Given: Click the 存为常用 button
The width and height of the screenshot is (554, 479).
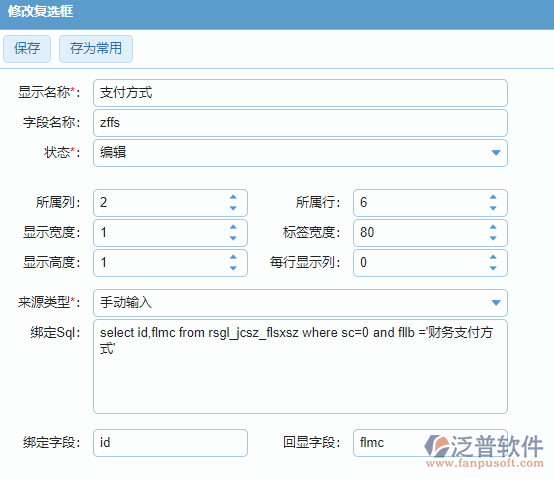Looking at the screenshot, I should (96, 49).
